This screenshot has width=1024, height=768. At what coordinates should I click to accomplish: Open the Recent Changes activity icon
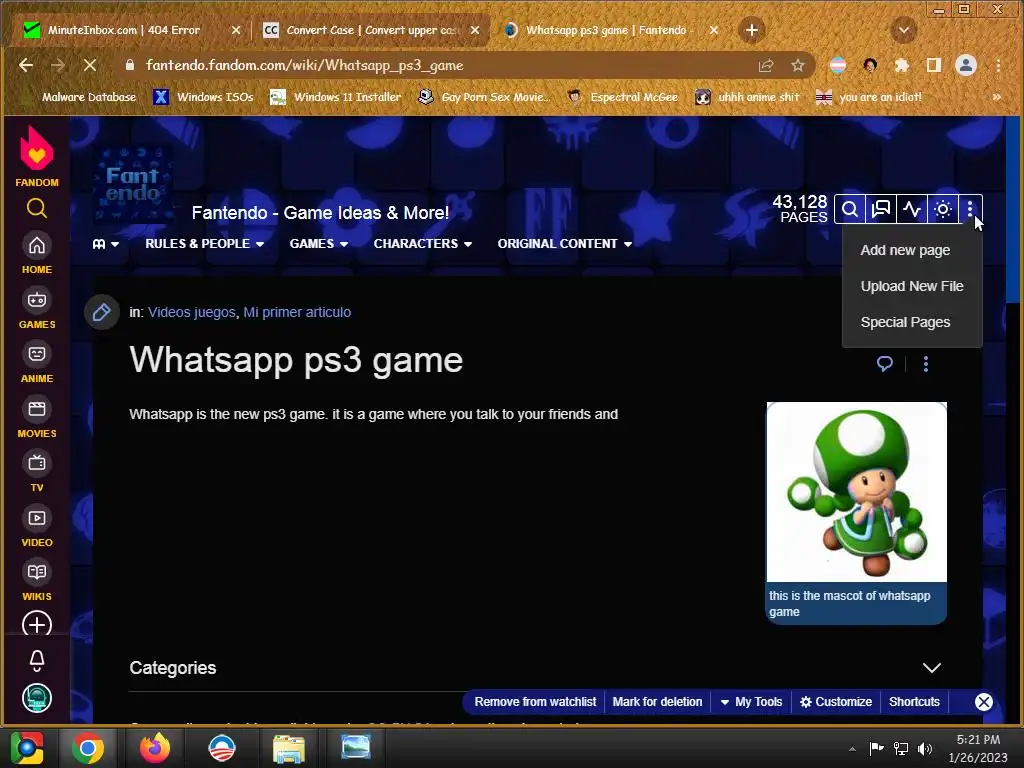coord(912,209)
